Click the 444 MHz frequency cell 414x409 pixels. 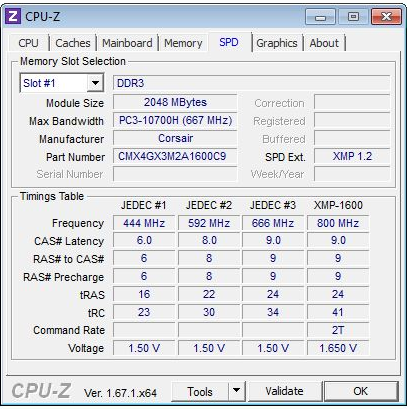144,223
